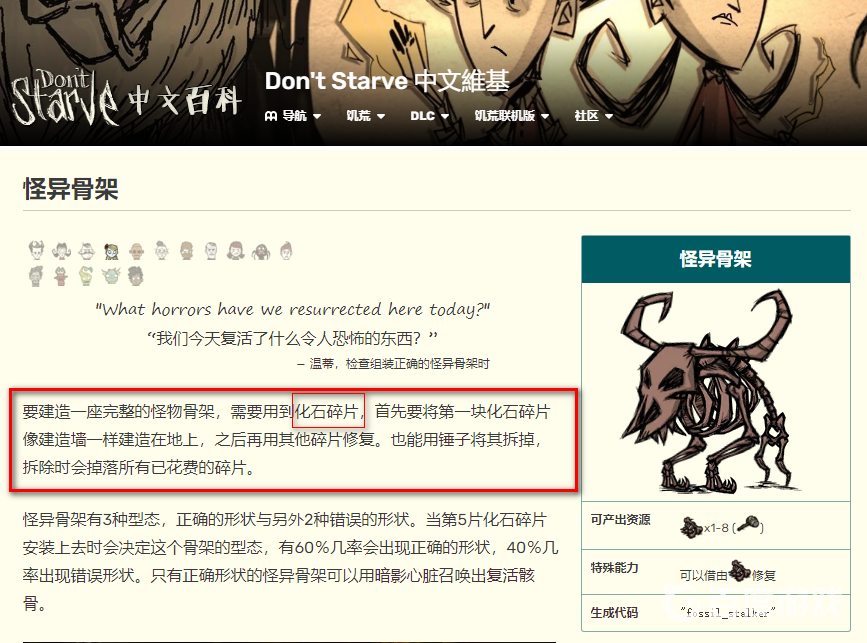The width and height of the screenshot is (867, 643).
Task: Expand the DLC dropdown menu
Action: coord(429,116)
